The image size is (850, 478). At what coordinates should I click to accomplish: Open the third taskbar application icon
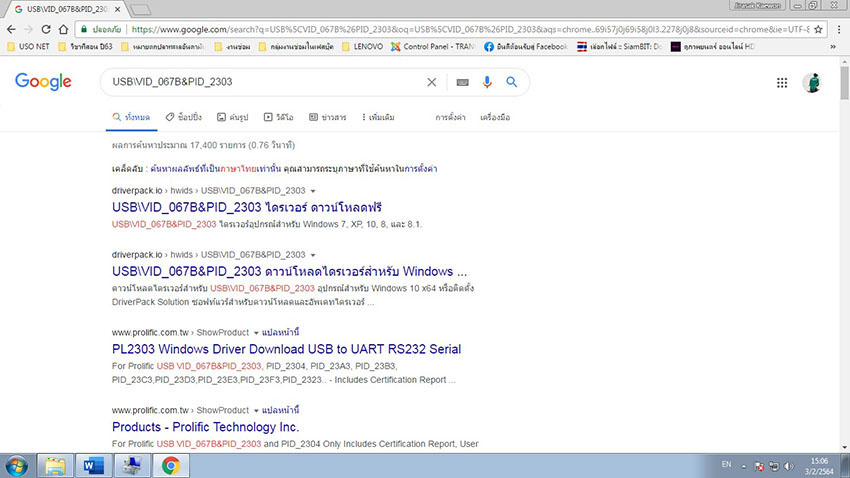[x=132, y=466]
